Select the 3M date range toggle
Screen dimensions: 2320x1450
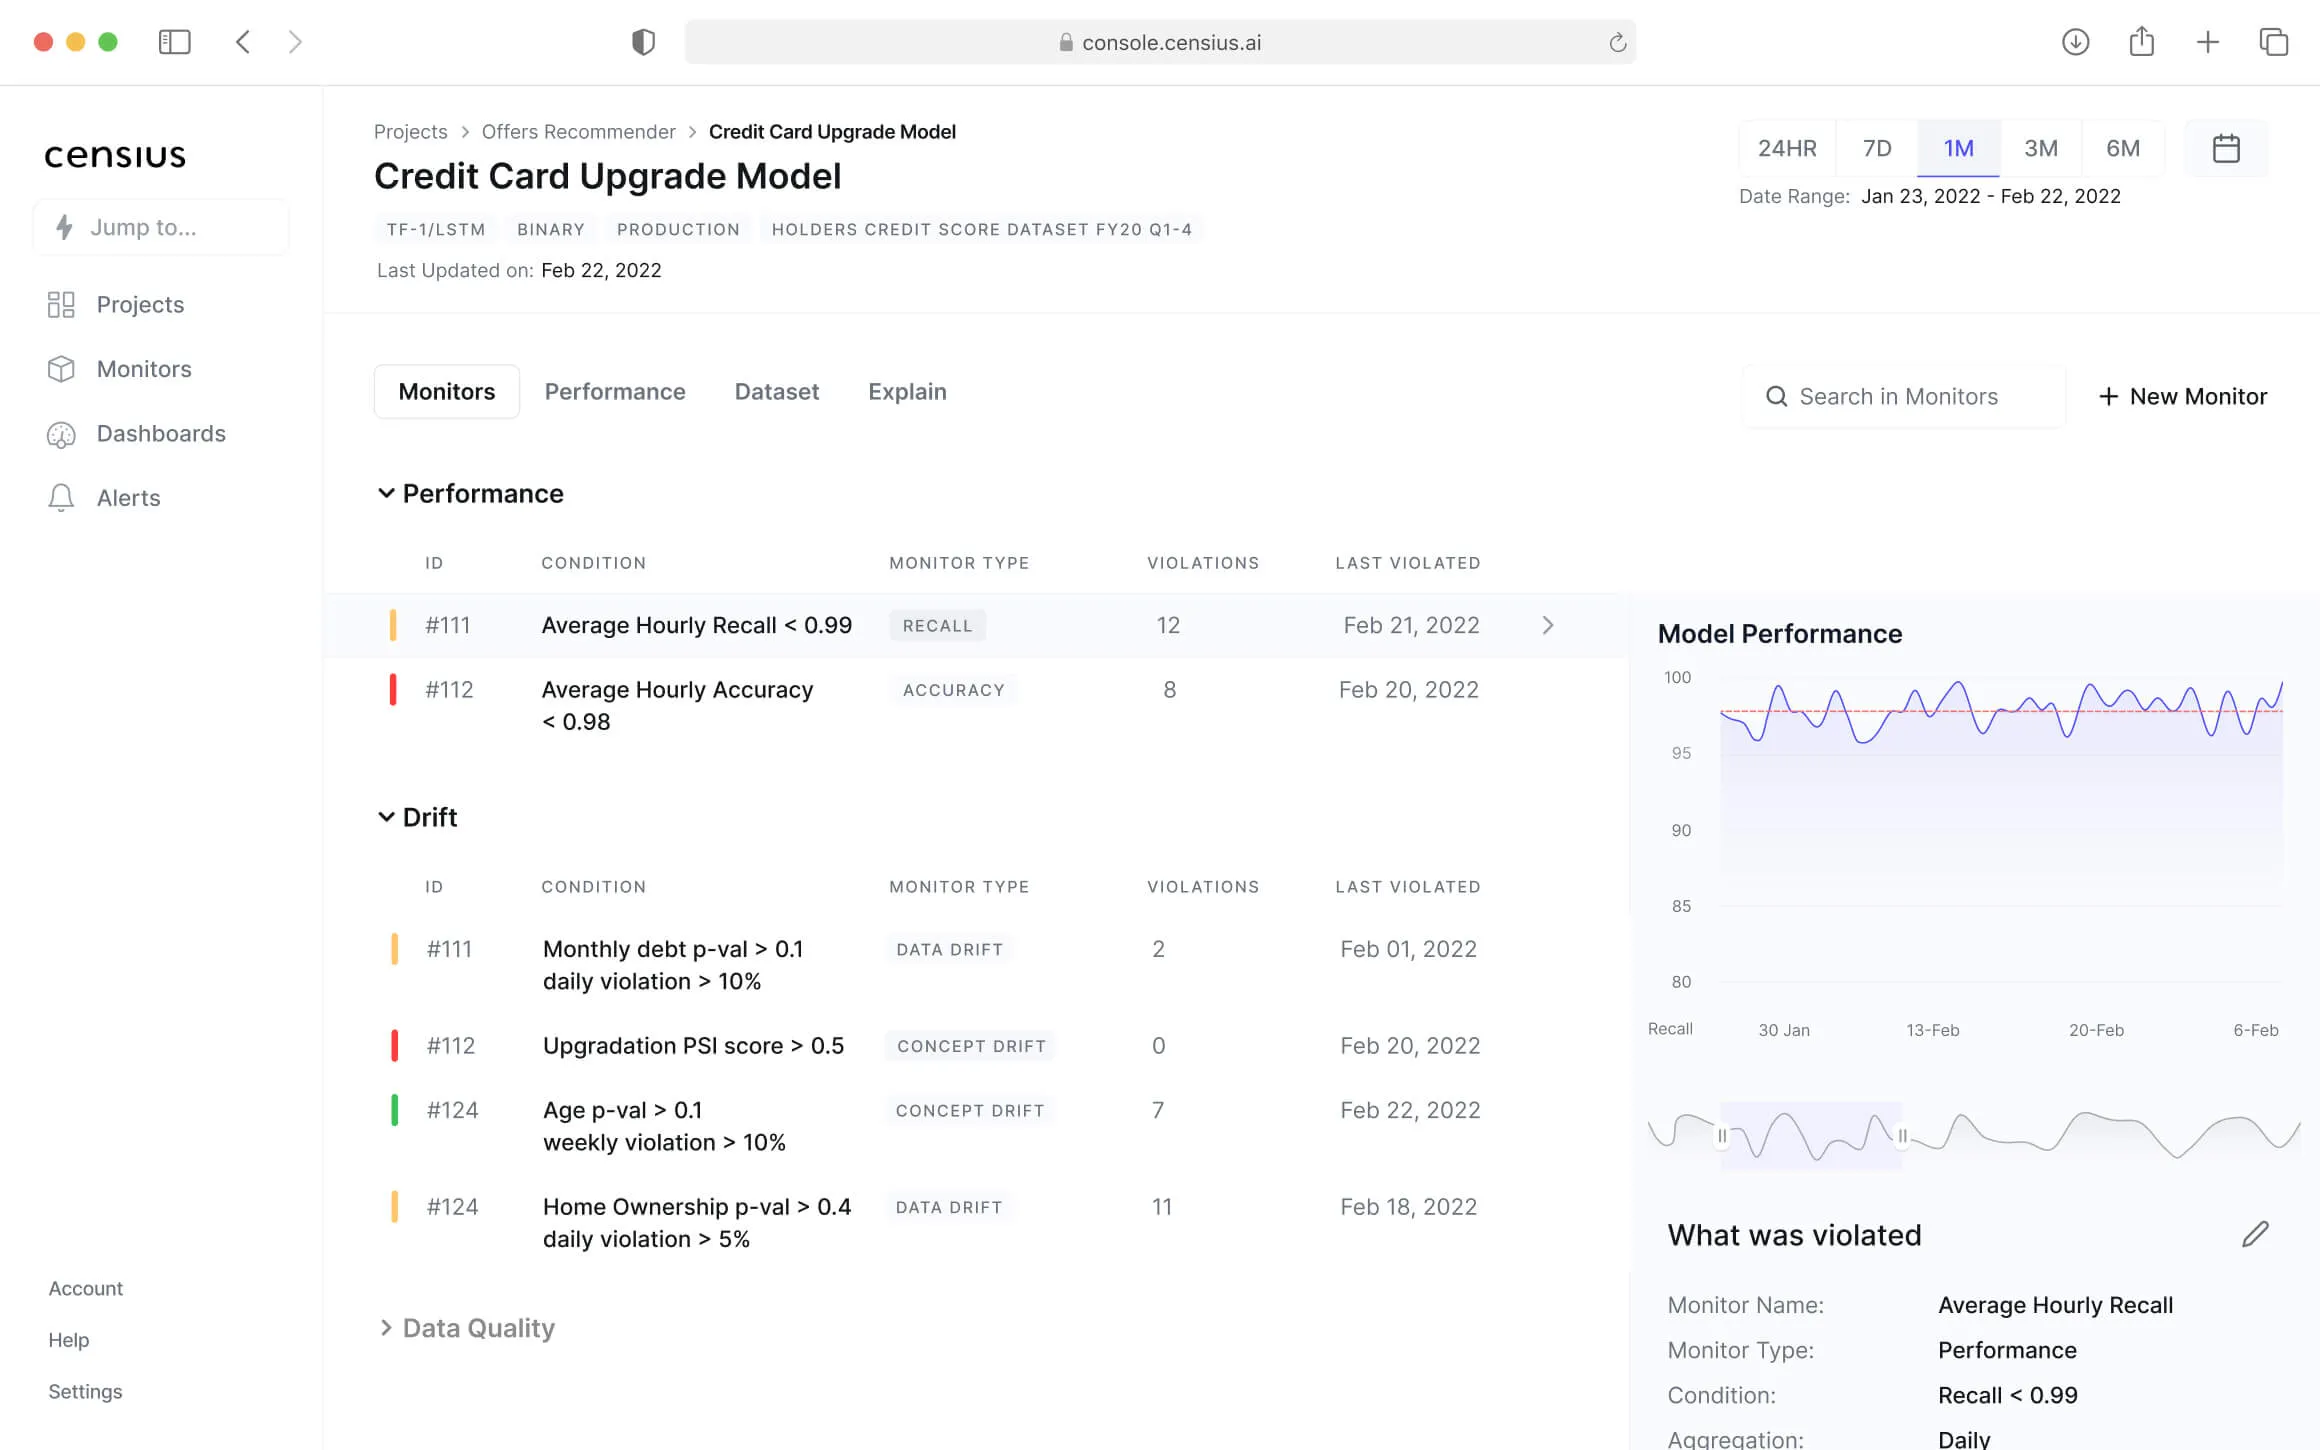click(2039, 147)
